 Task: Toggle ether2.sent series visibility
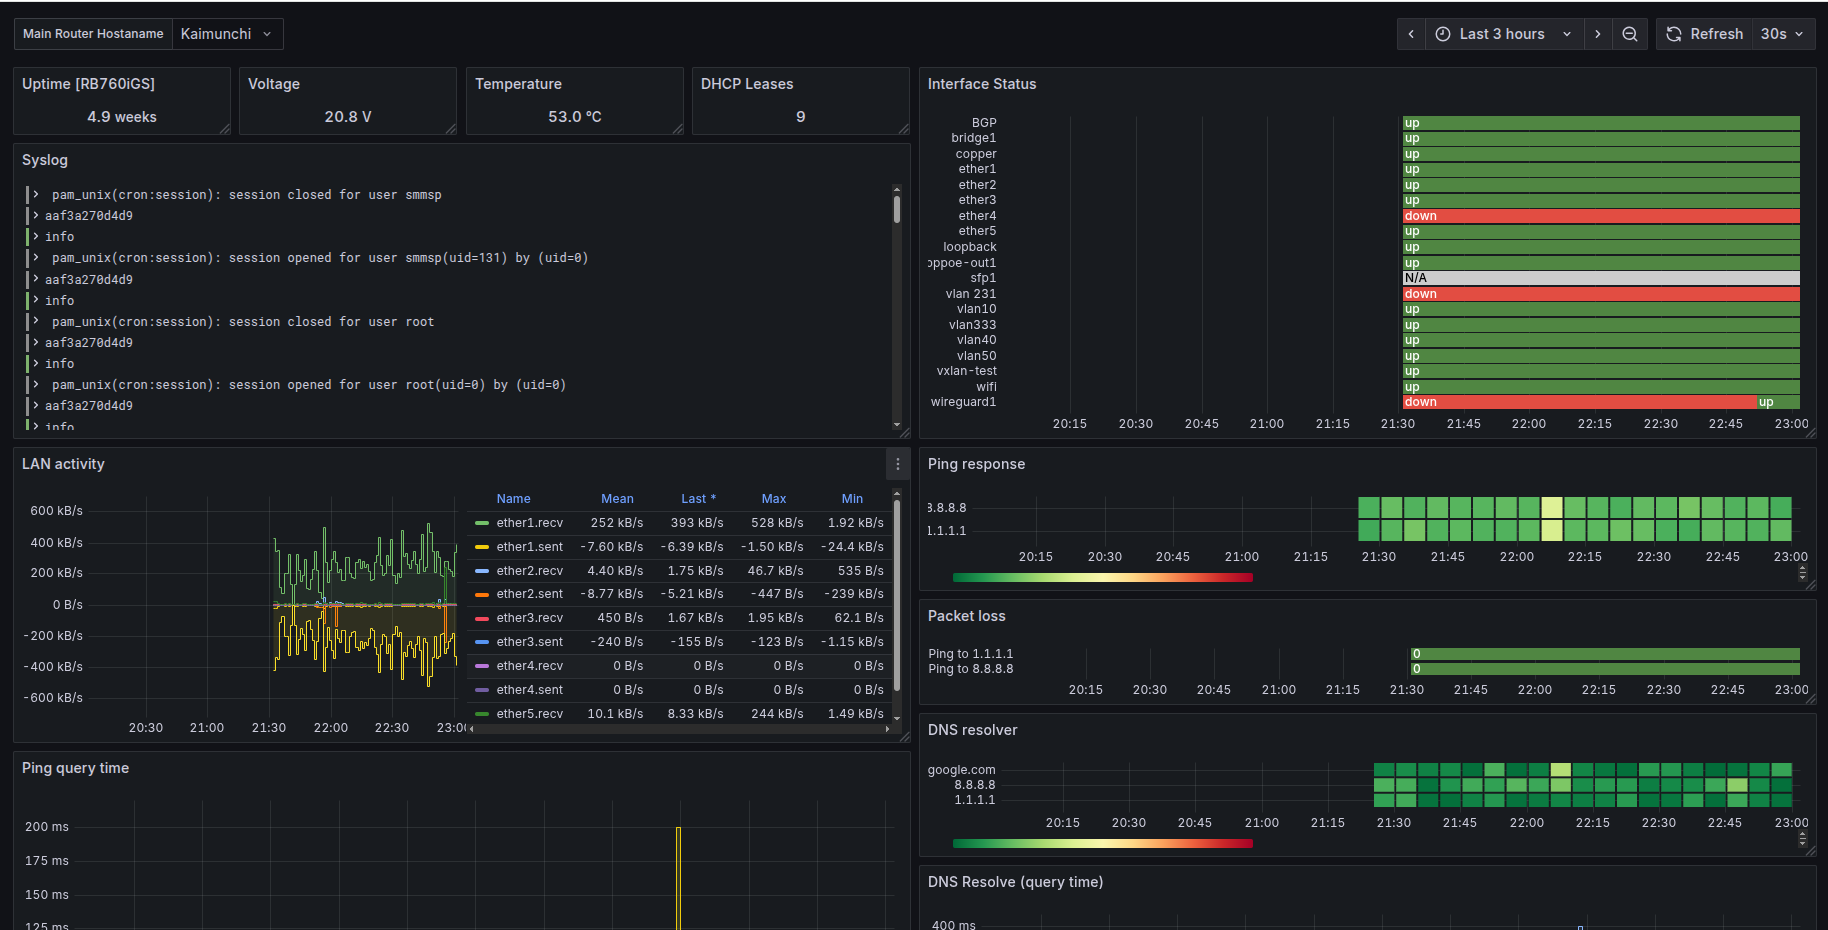pos(531,593)
